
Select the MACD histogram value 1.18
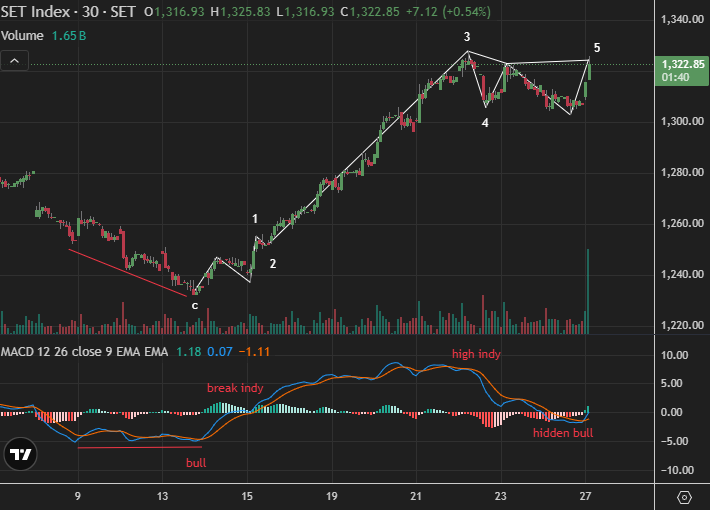189,352
